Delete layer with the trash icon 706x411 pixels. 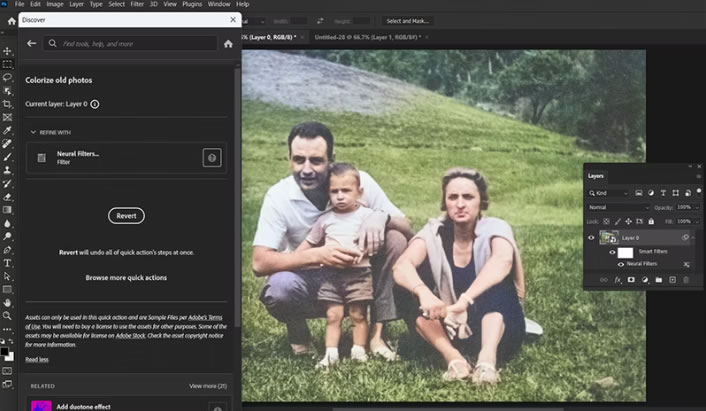pyautogui.click(x=686, y=280)
